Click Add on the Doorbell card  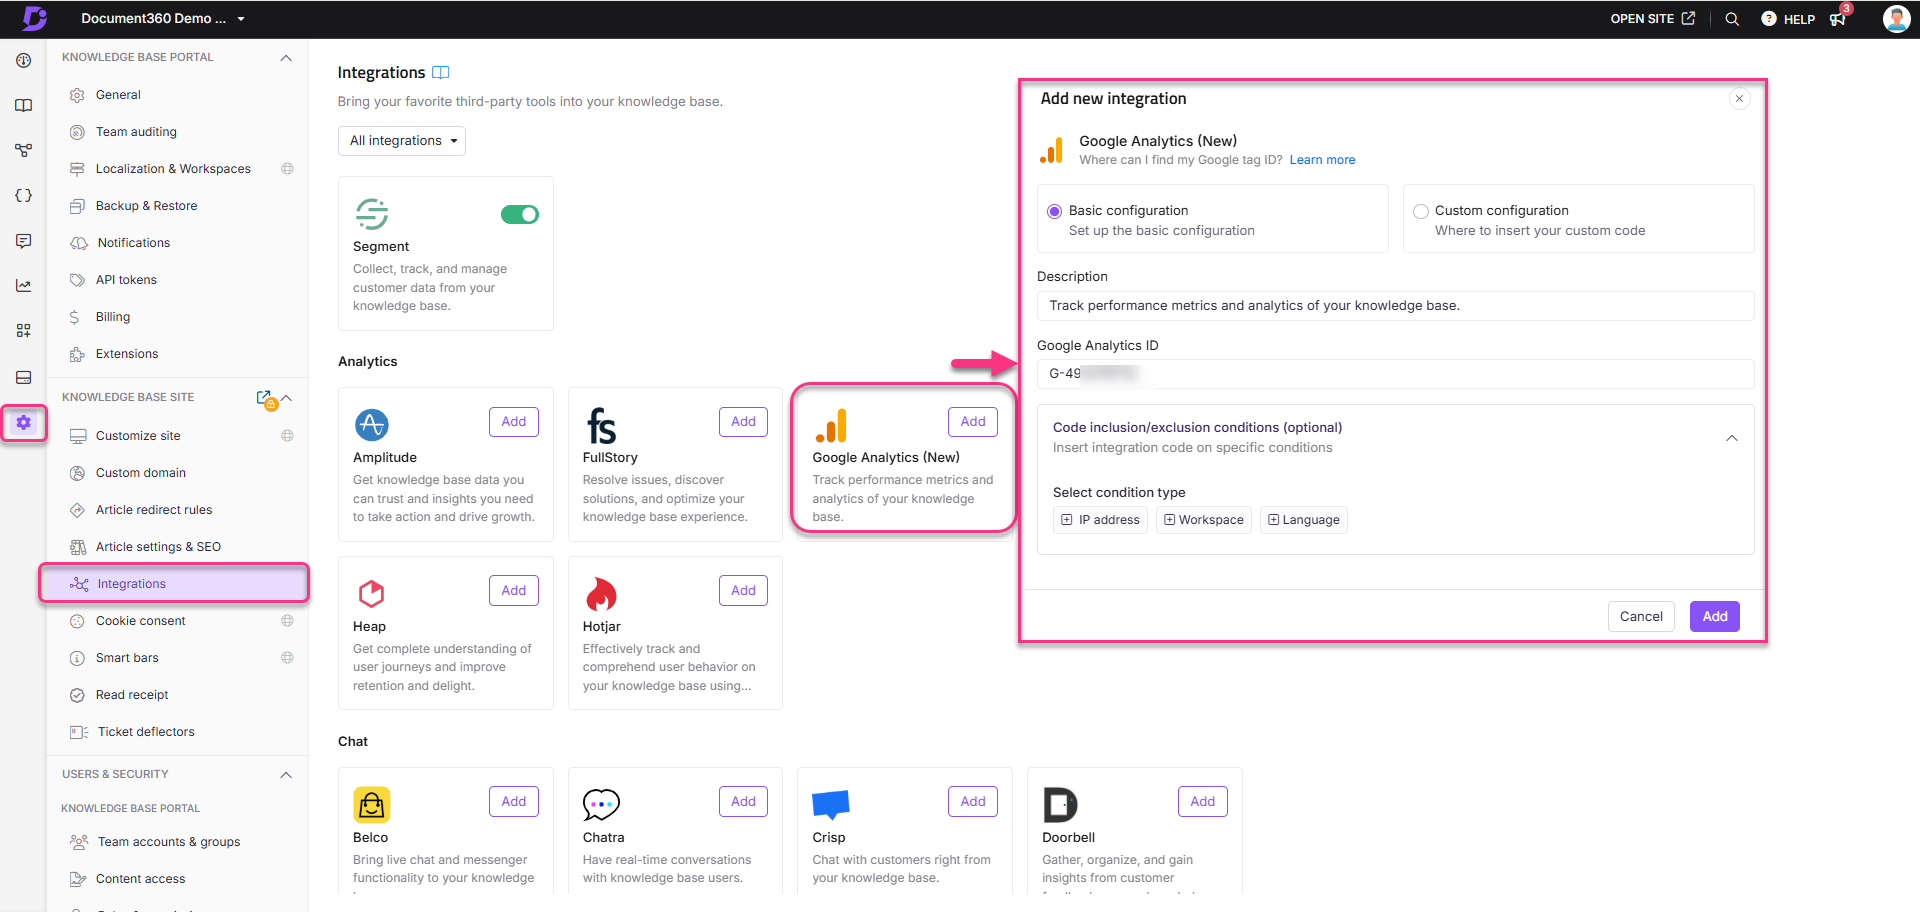tap(1203, 802)
